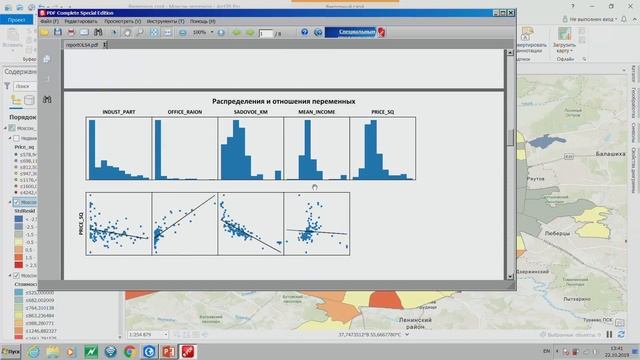Toggle Недвижимость layer visibility checkbox
This screenshot has width=640, height=360.
pos(17,138)
